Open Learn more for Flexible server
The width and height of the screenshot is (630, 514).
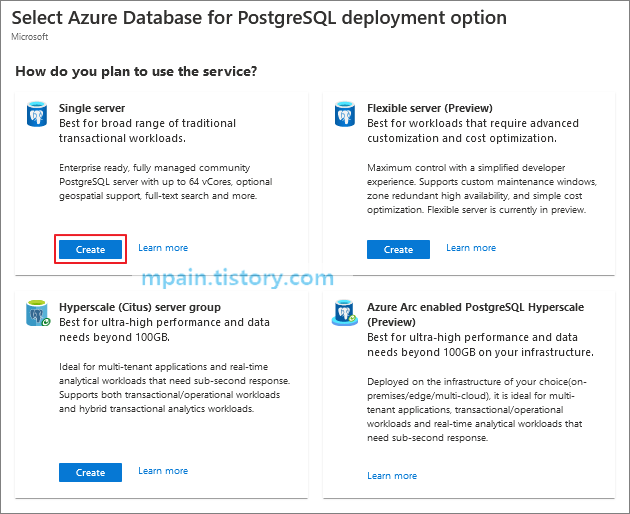471,248
